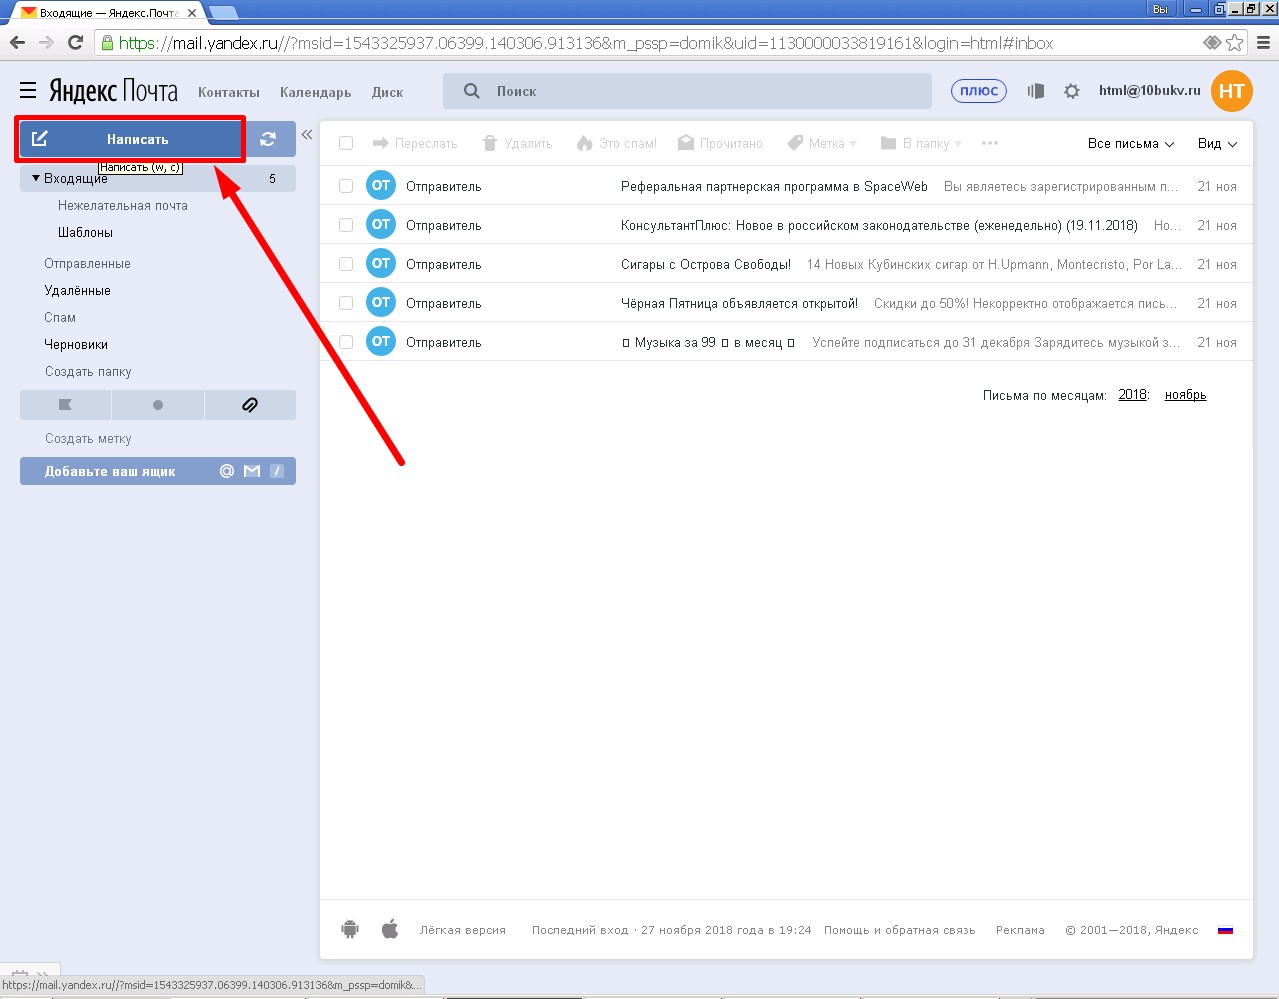
Task: Click the Chrome profile button labeled Вы
Action: click(1160, 9)
